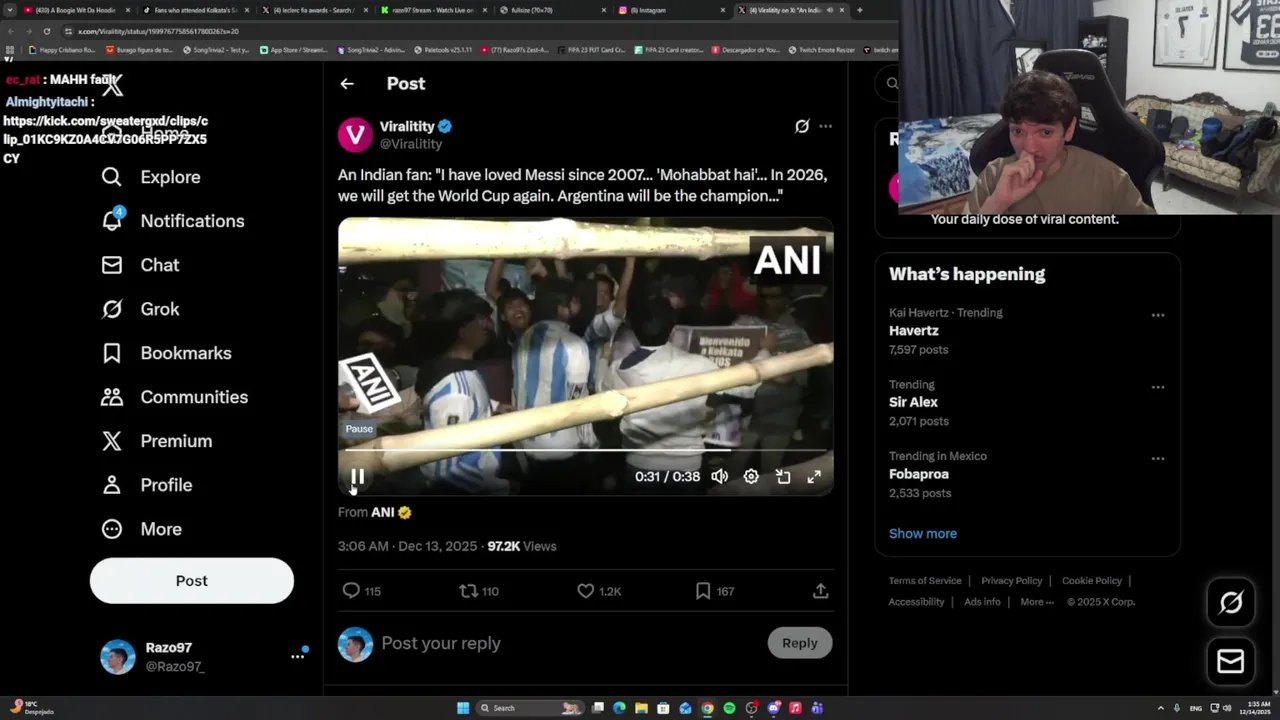Image resolution: width=1280 pixels, height=720 pixels.
Task: Open the floating Grok button
Action: pyautogui.click(x=1231, y=602)
